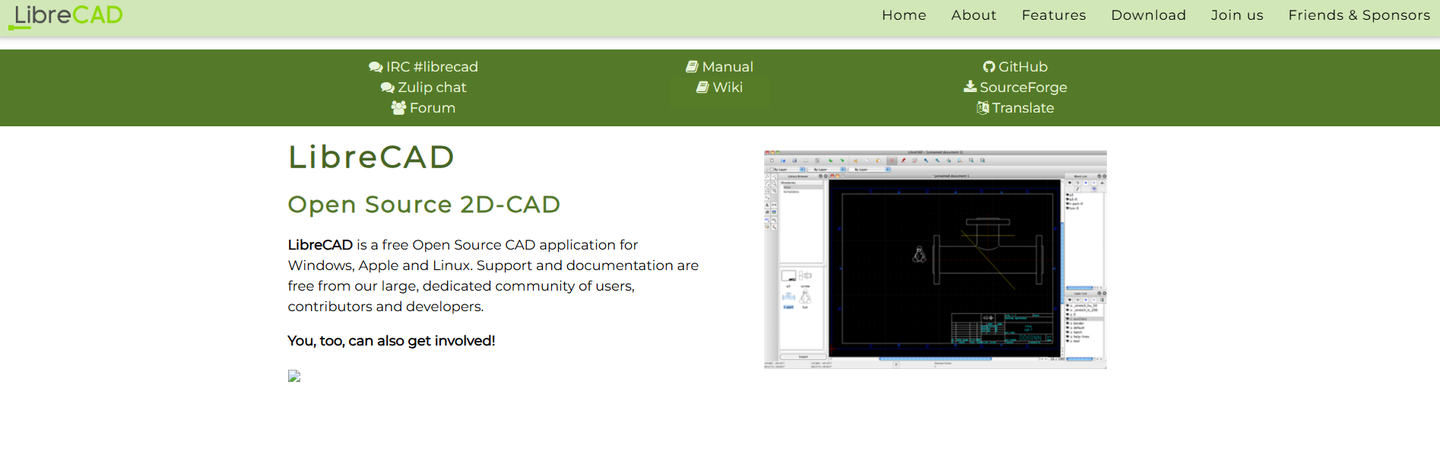Viewport: 1440px width, 474px height.
Task: Open the IRC #librecad chat link
Action: click(x=423, y=67)
